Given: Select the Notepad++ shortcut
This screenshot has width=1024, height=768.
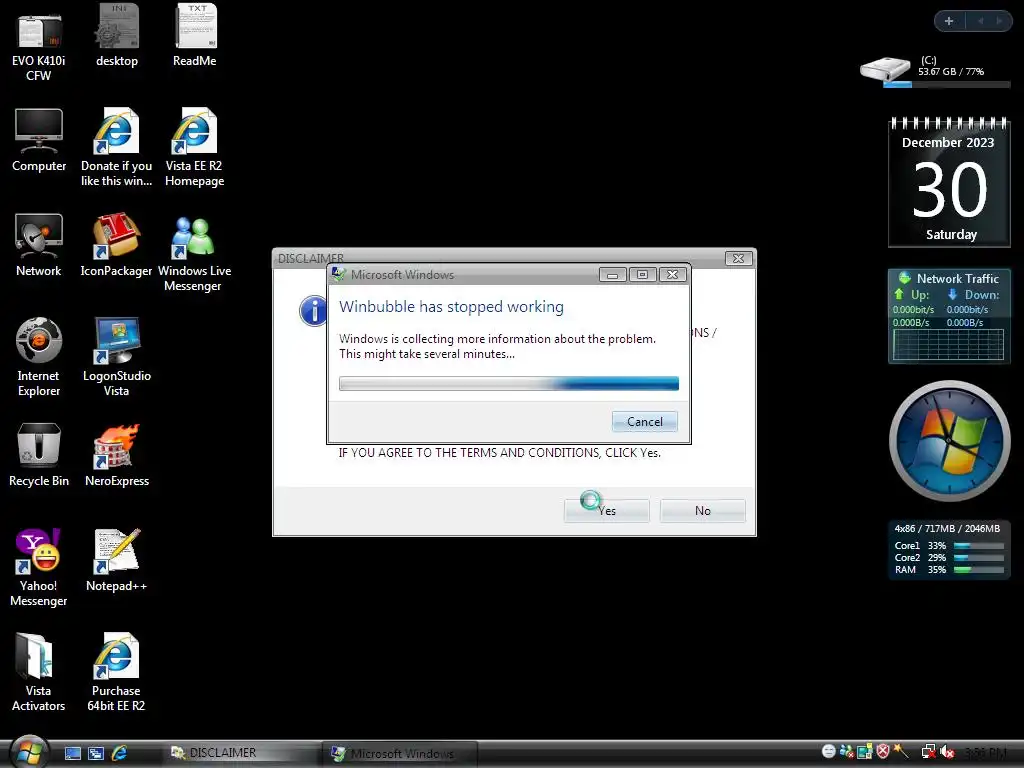Looking at the screenshot, I should 116,560.
